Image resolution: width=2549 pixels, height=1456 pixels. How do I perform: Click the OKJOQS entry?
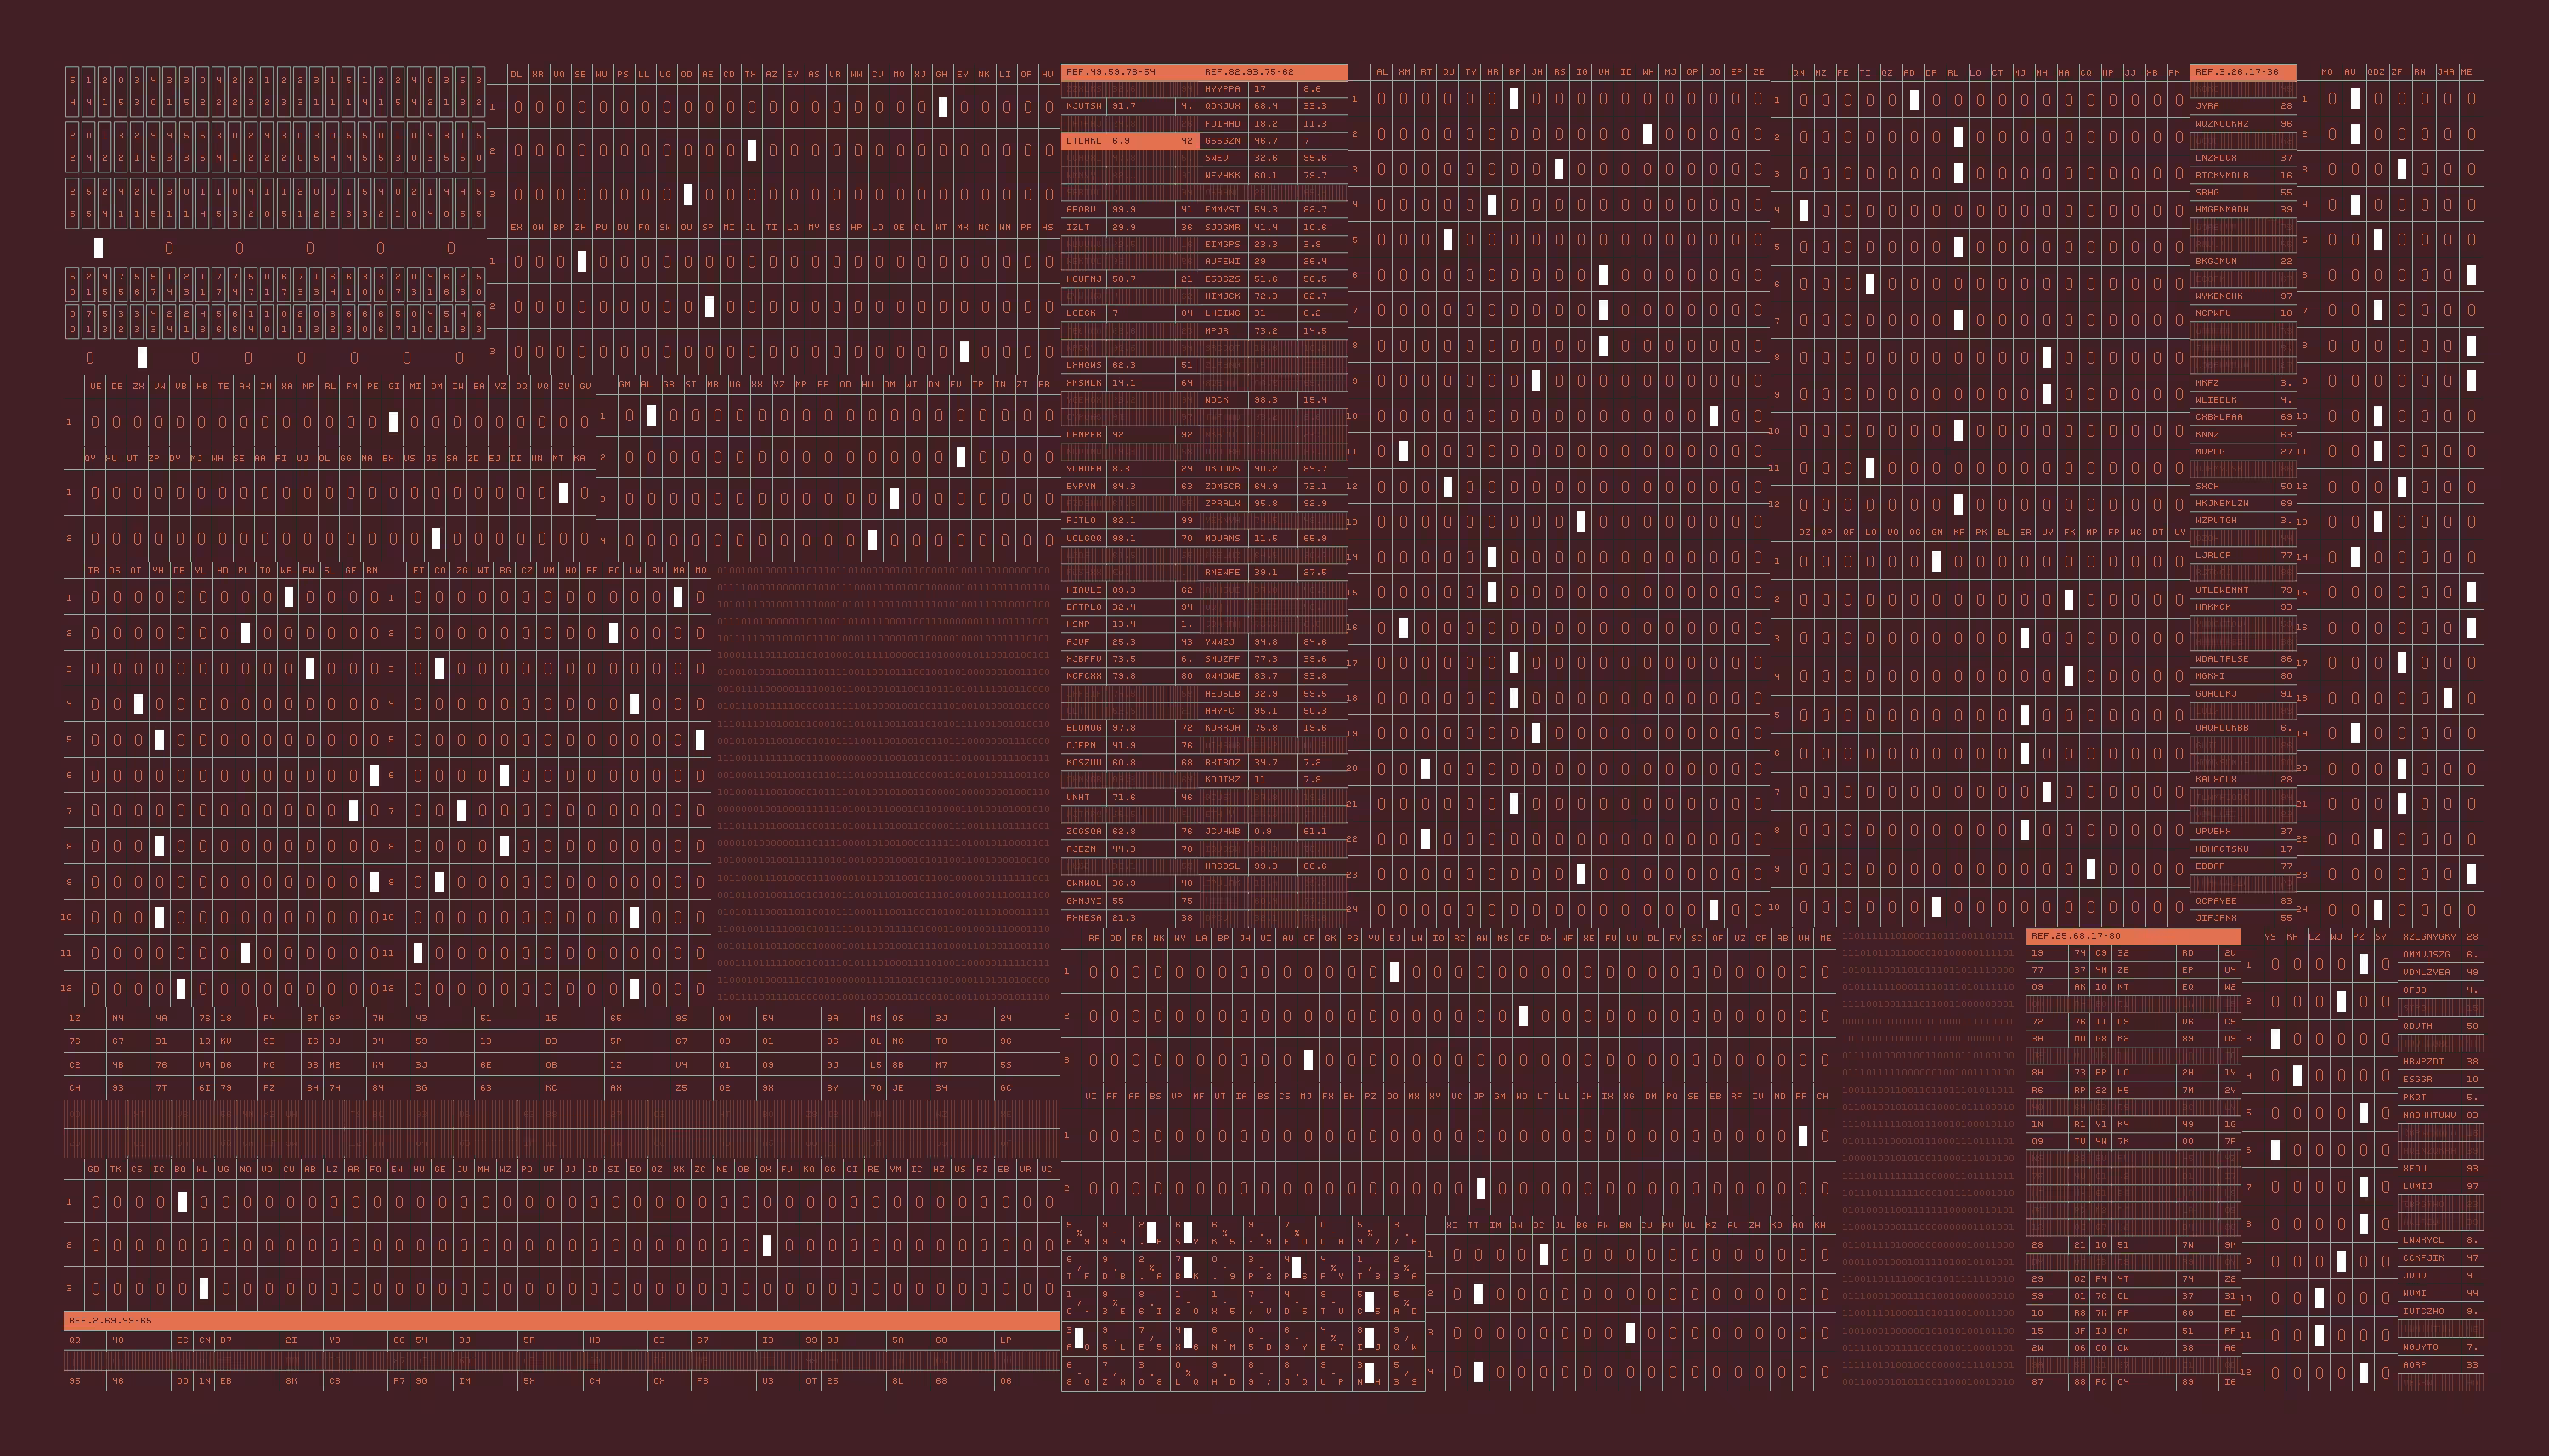[1222, 469]
